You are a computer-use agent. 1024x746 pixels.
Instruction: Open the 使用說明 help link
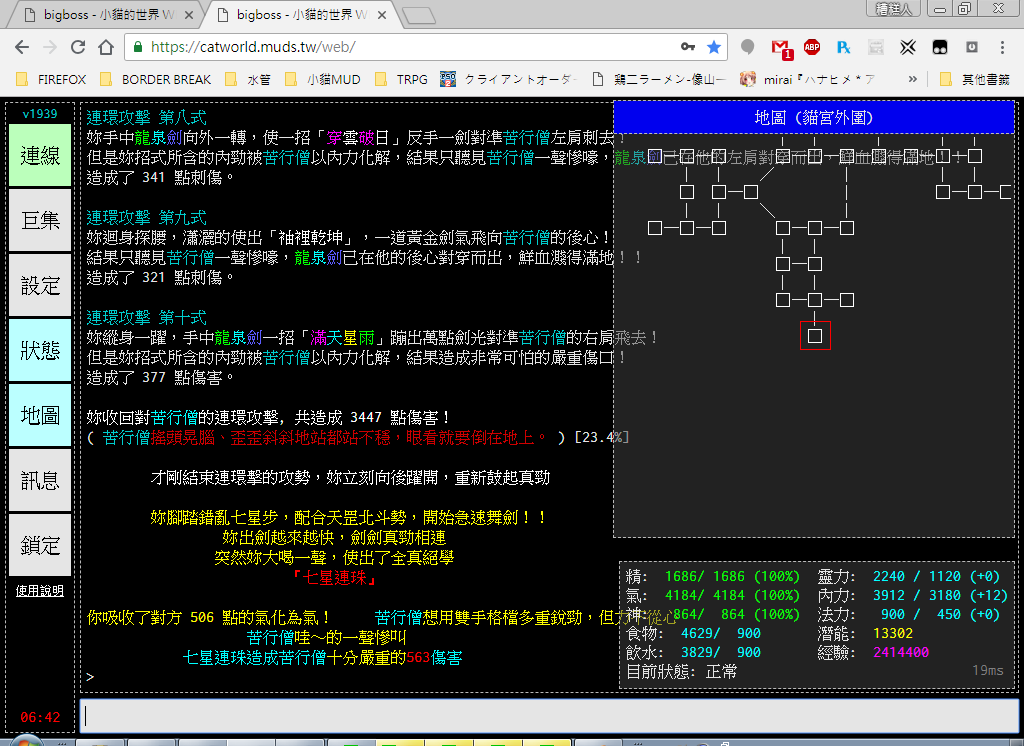click(40, 591)
